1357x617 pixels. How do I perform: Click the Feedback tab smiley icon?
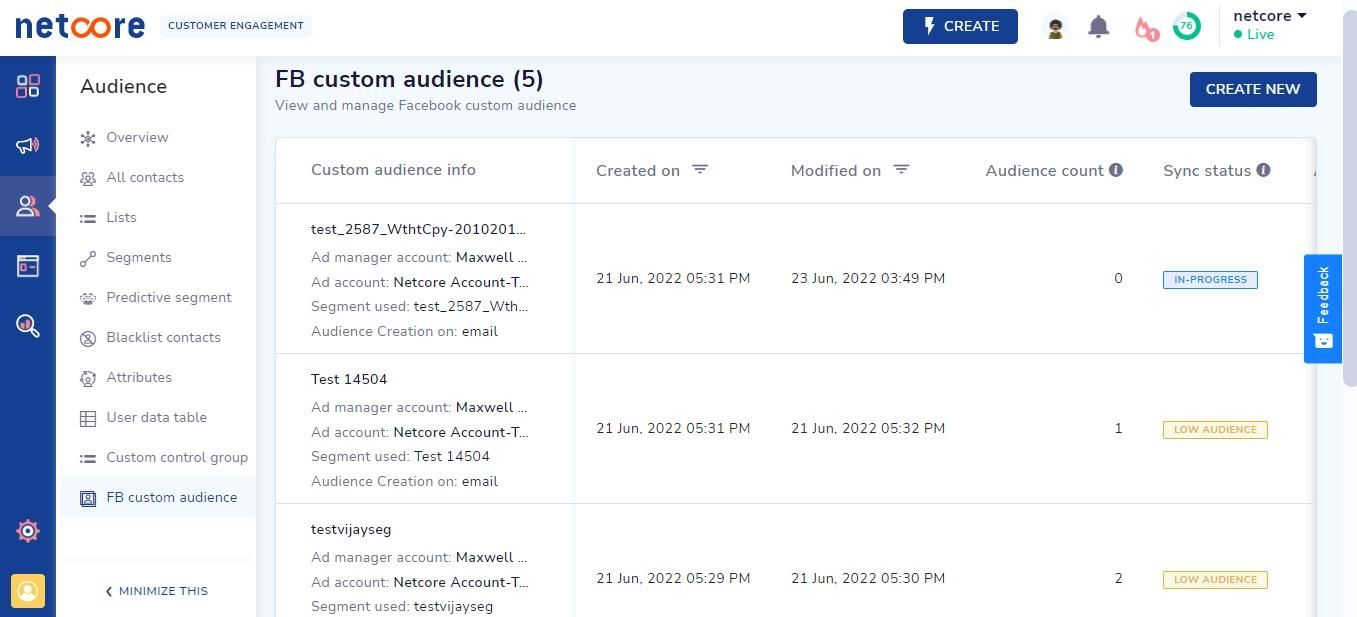coord(1323,341)
